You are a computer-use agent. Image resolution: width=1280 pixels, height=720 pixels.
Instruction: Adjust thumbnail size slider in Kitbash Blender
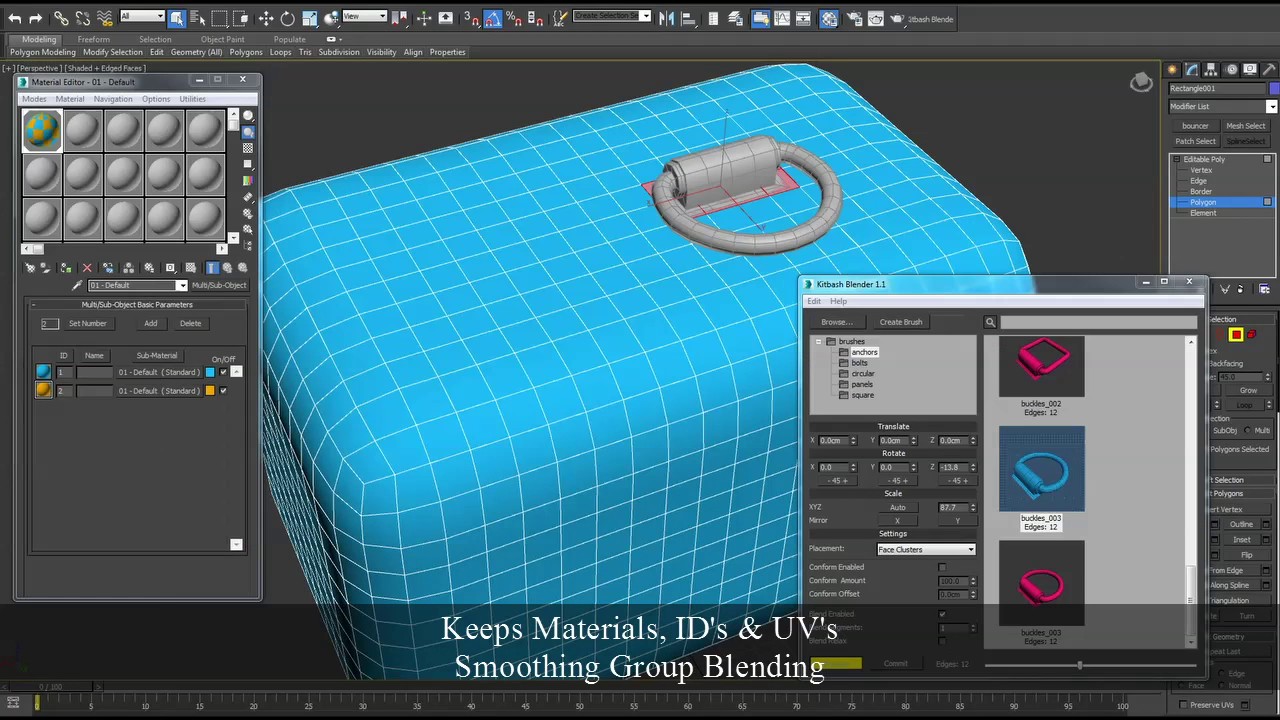coord(1080,664)
